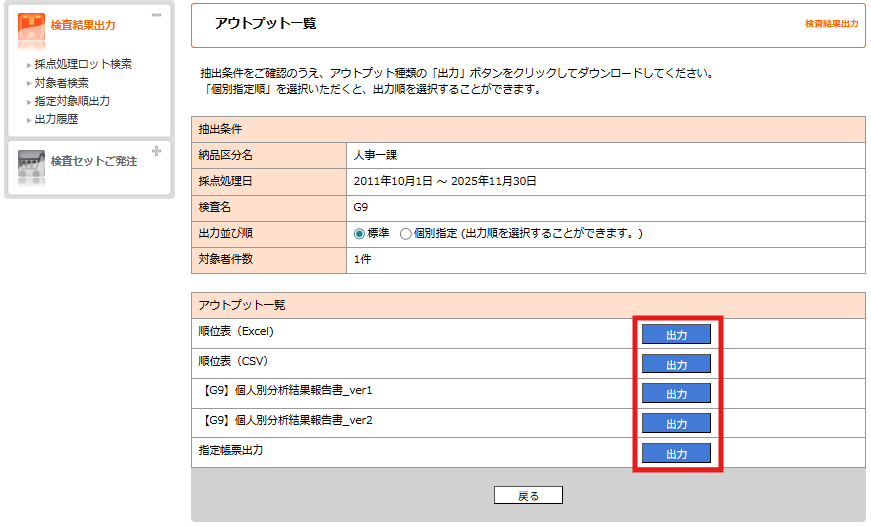Screen dimensions: 871x527
Task: Download 順位表（CSV） with its 出力 button
Action: click(676, 364)
